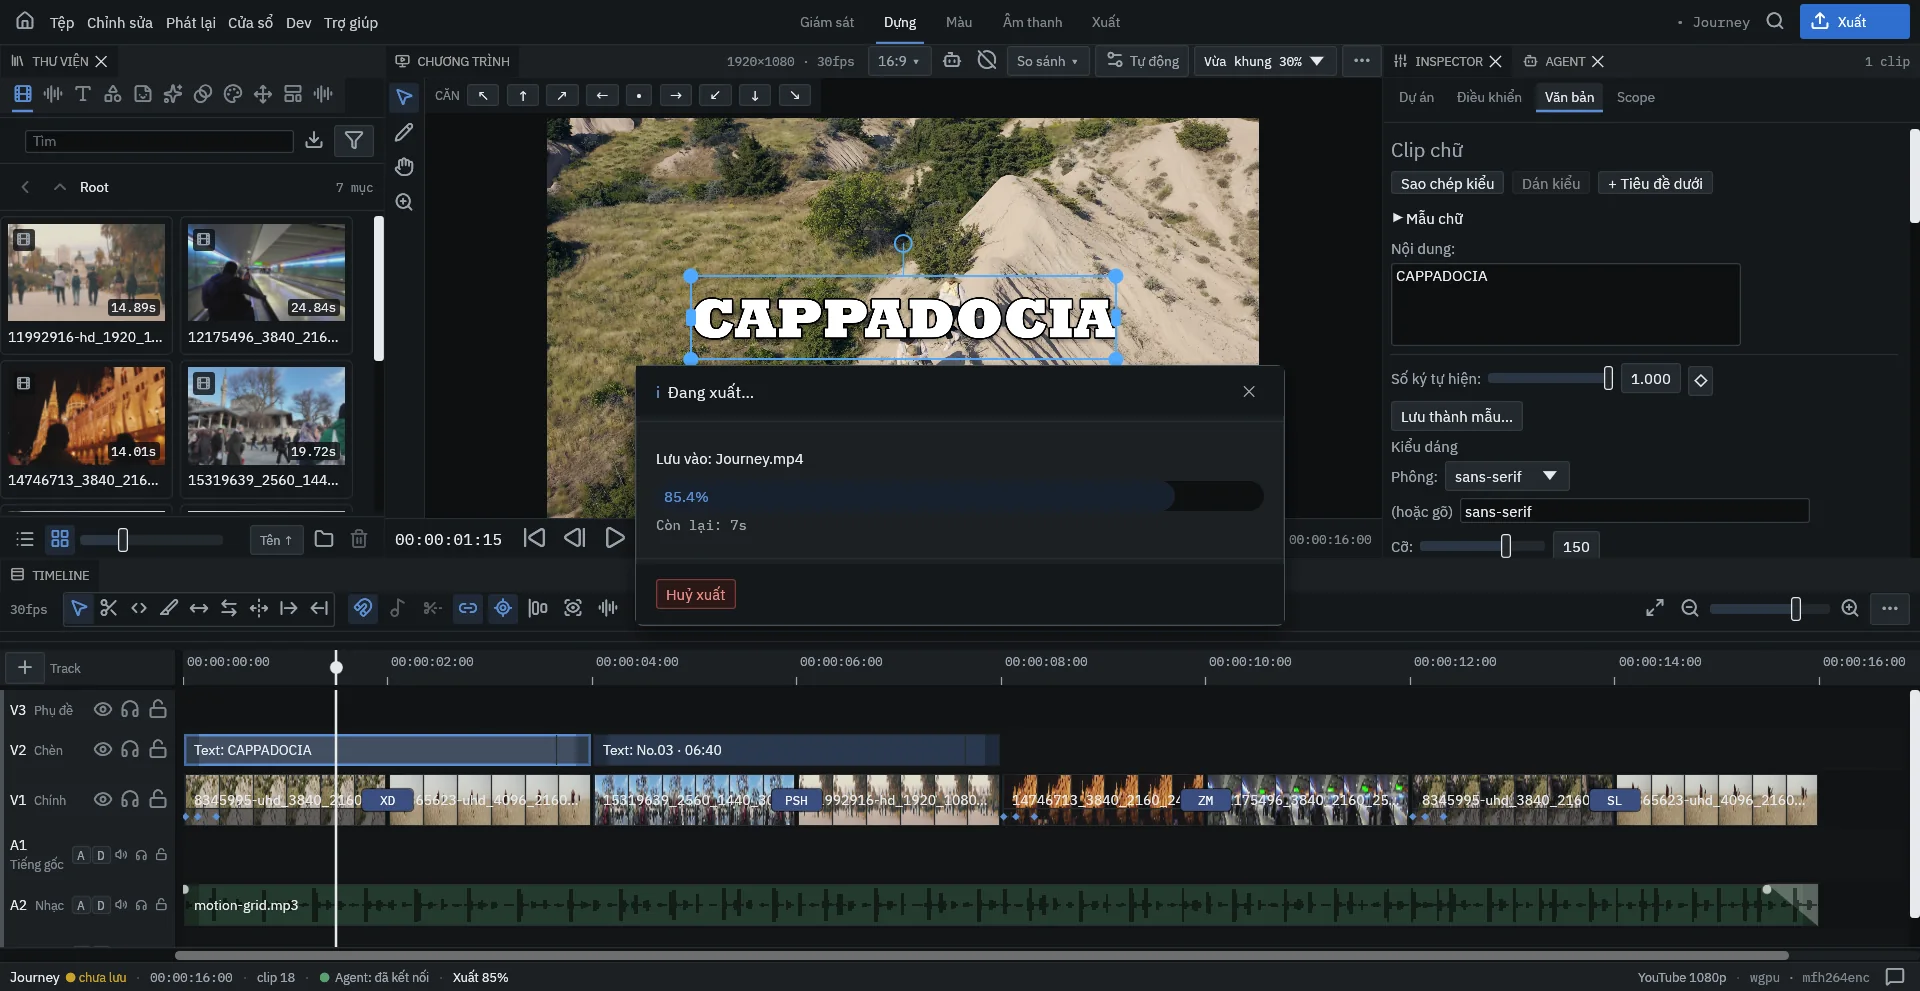The image size is (1920, 991).
Task: Zoom in the timeline
Action: [x=1850, y=608]
